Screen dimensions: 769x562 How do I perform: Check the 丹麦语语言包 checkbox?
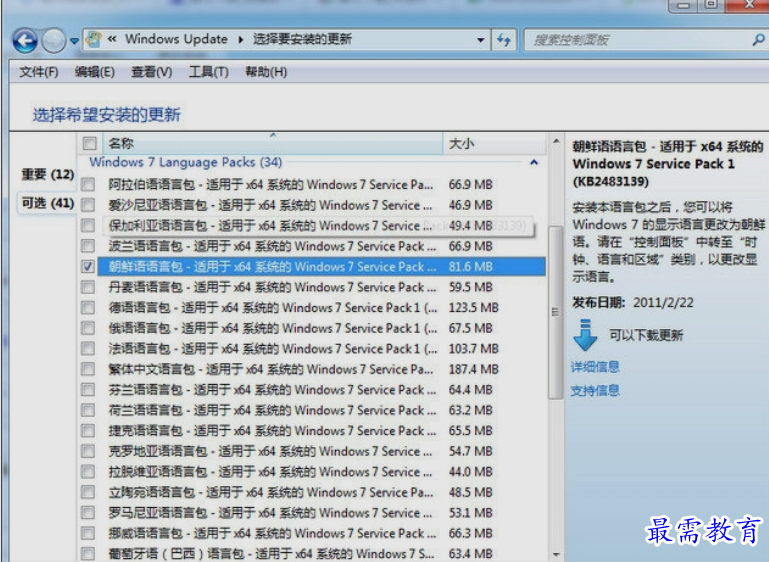click(88, 287)
